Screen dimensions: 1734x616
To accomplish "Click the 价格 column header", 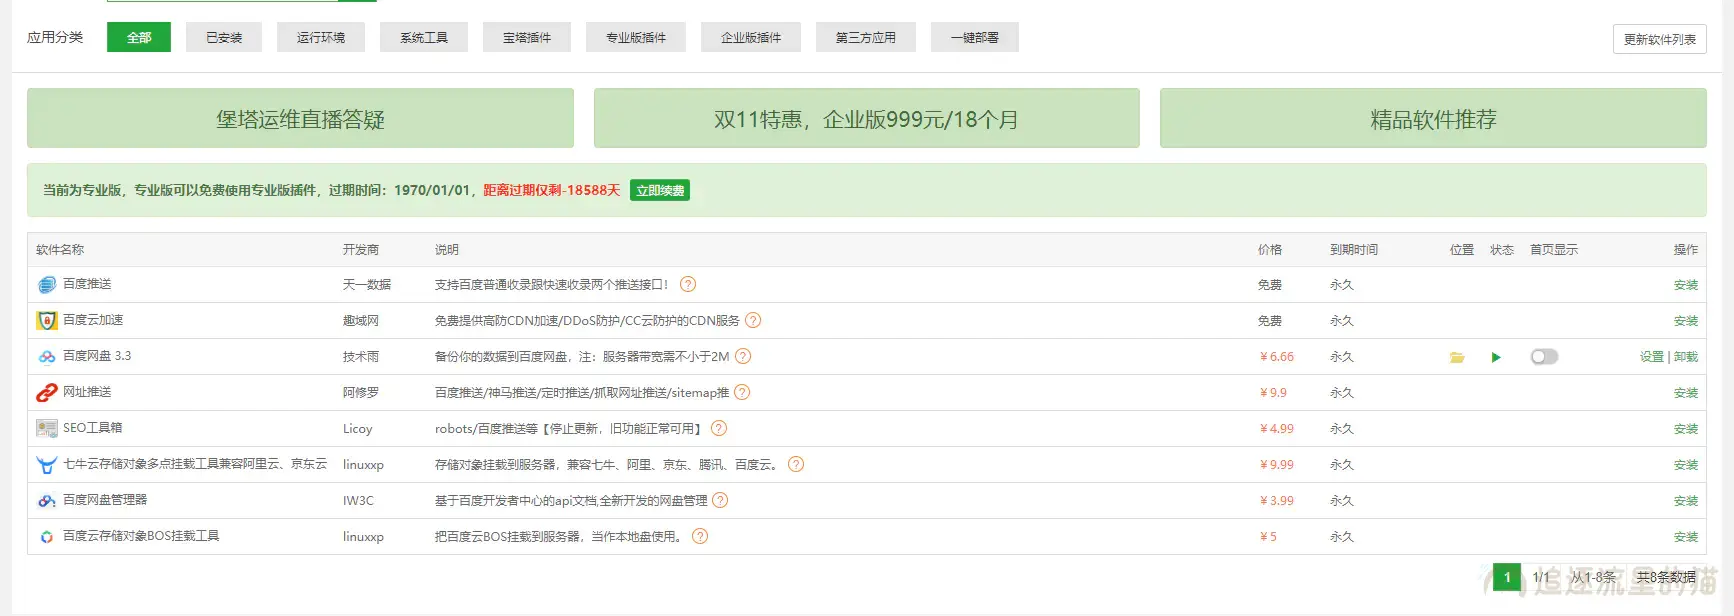I will pyautogui.click(x=1270, y=250).
